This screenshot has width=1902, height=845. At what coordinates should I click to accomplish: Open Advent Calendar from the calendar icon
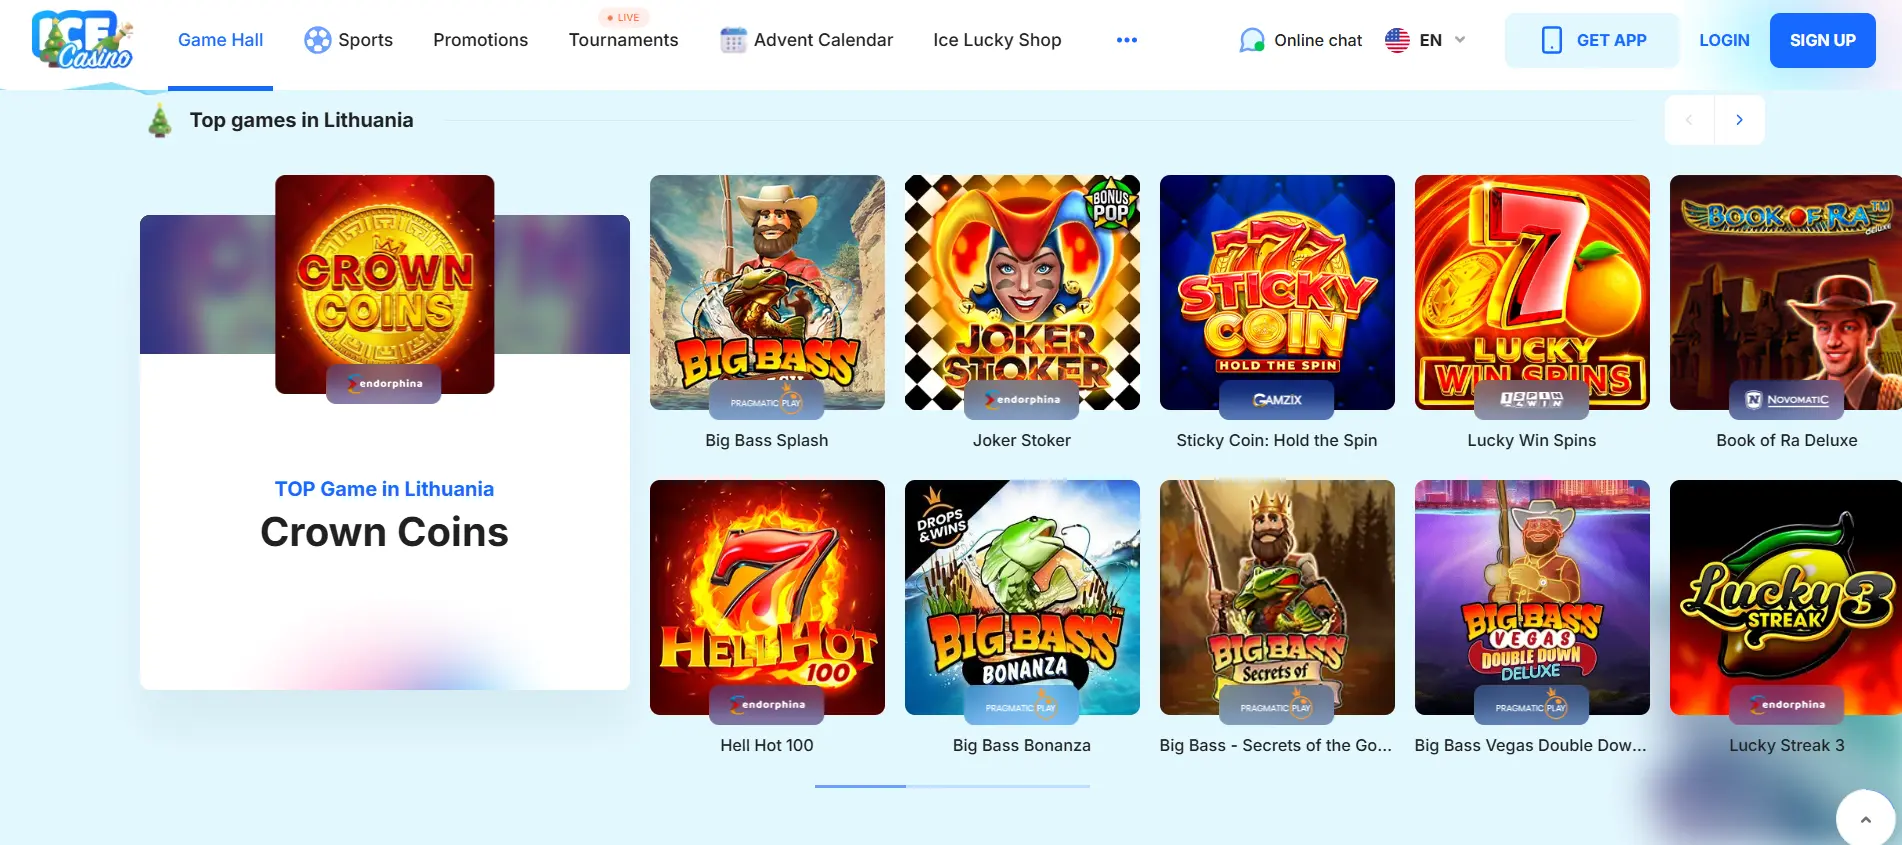(x=733, y=40)
